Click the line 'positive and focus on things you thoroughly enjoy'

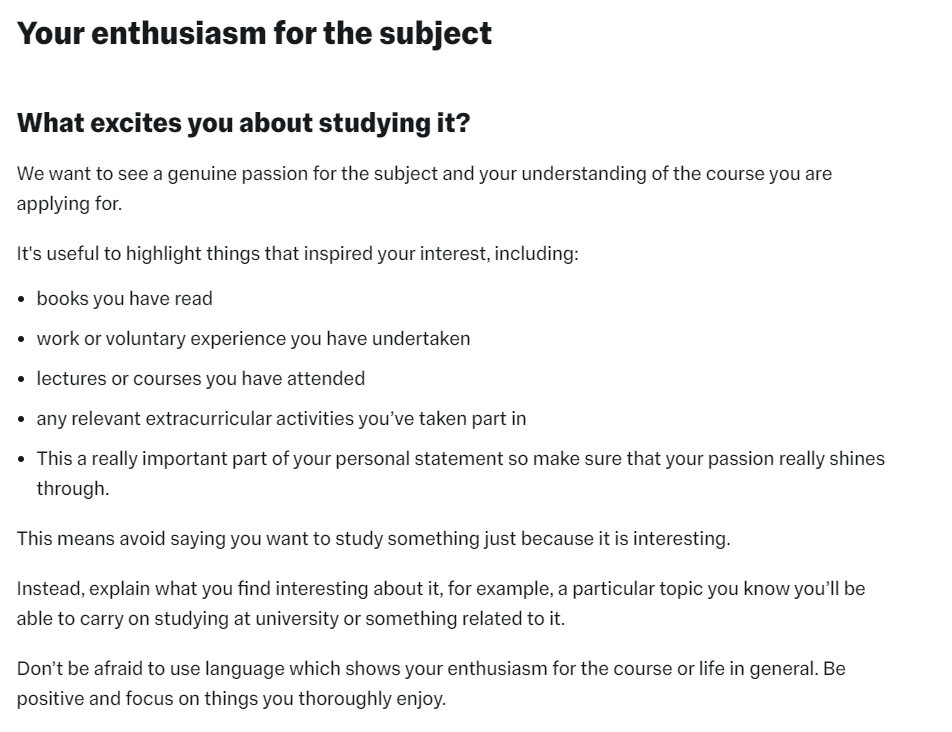click(231, 699)
